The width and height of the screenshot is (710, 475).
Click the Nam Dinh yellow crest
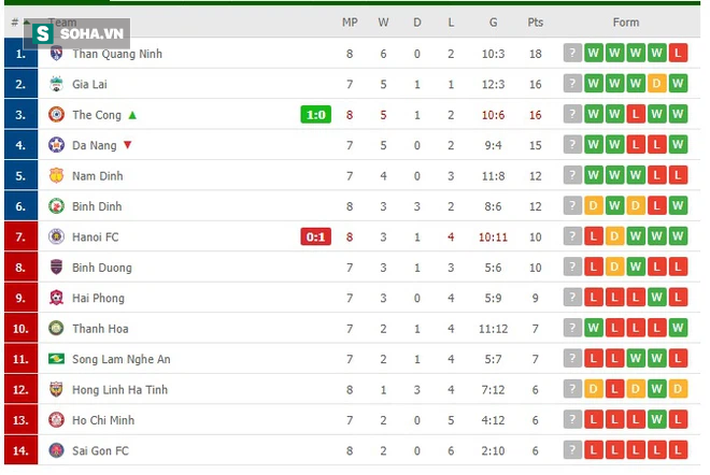(56, 175)
